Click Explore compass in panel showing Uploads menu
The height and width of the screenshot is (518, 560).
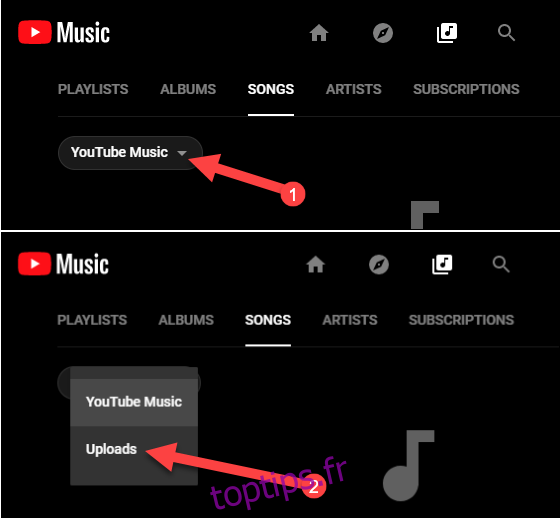tap(379, 265)
